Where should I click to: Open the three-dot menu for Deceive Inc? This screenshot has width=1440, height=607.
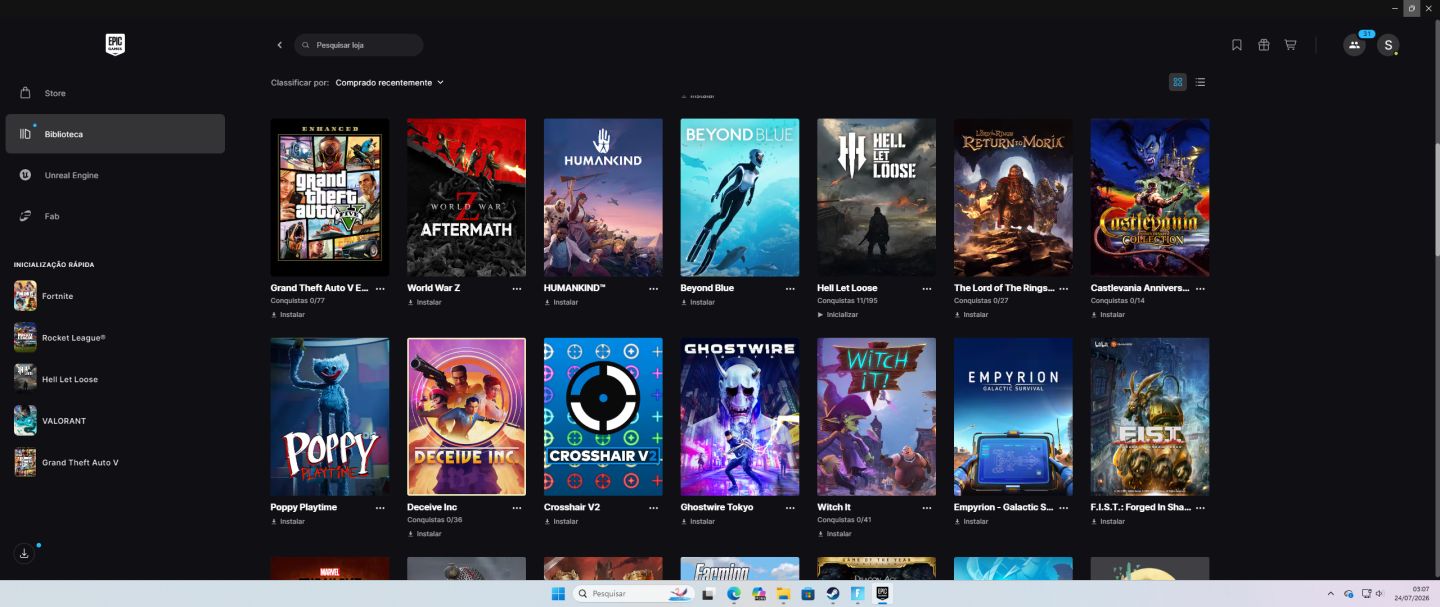coord(517,508)
